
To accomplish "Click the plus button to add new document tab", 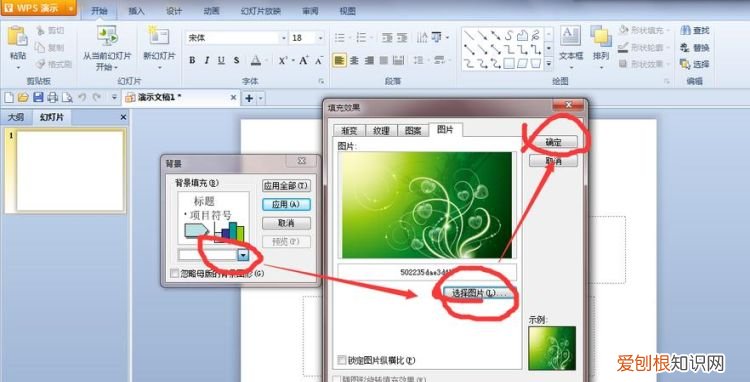I will point(249,98).
